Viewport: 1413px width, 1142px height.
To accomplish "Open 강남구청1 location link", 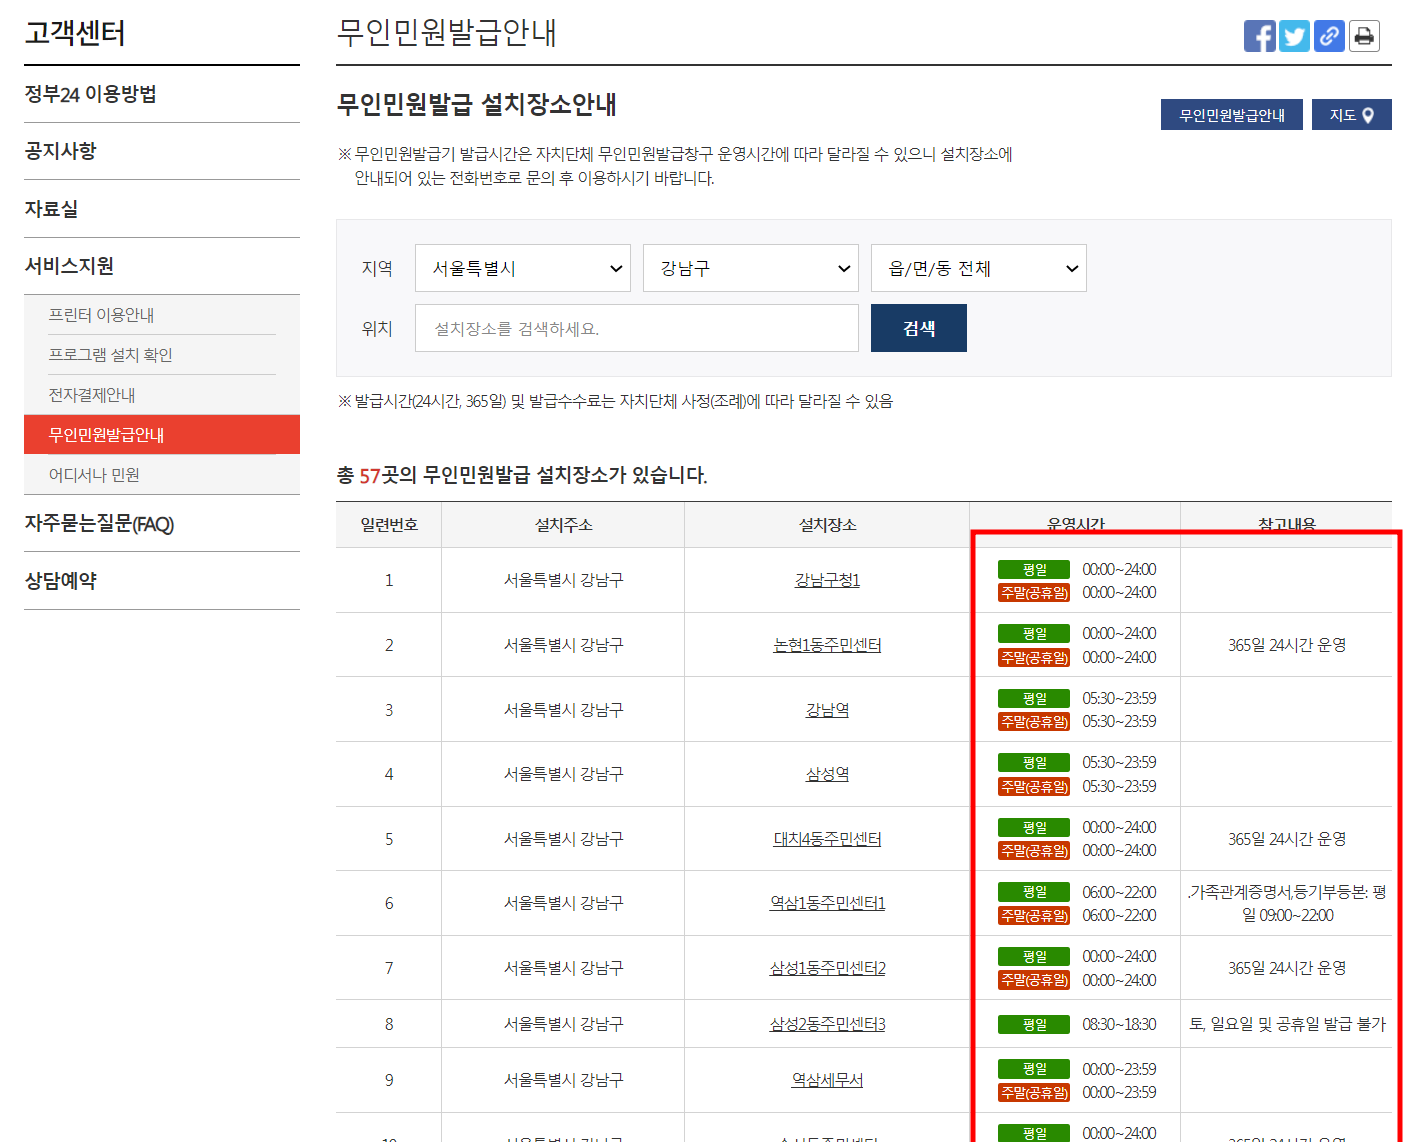I will [x=827, y=580].
